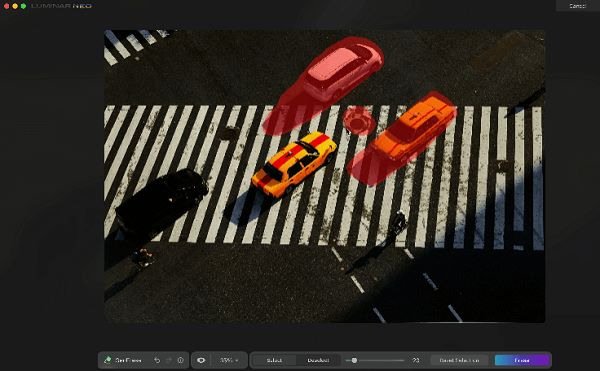Viewport: 600px width, 371px height.
Task: Adjust the brush size slider
Action: pyautogui.click(x=375, y=360)
